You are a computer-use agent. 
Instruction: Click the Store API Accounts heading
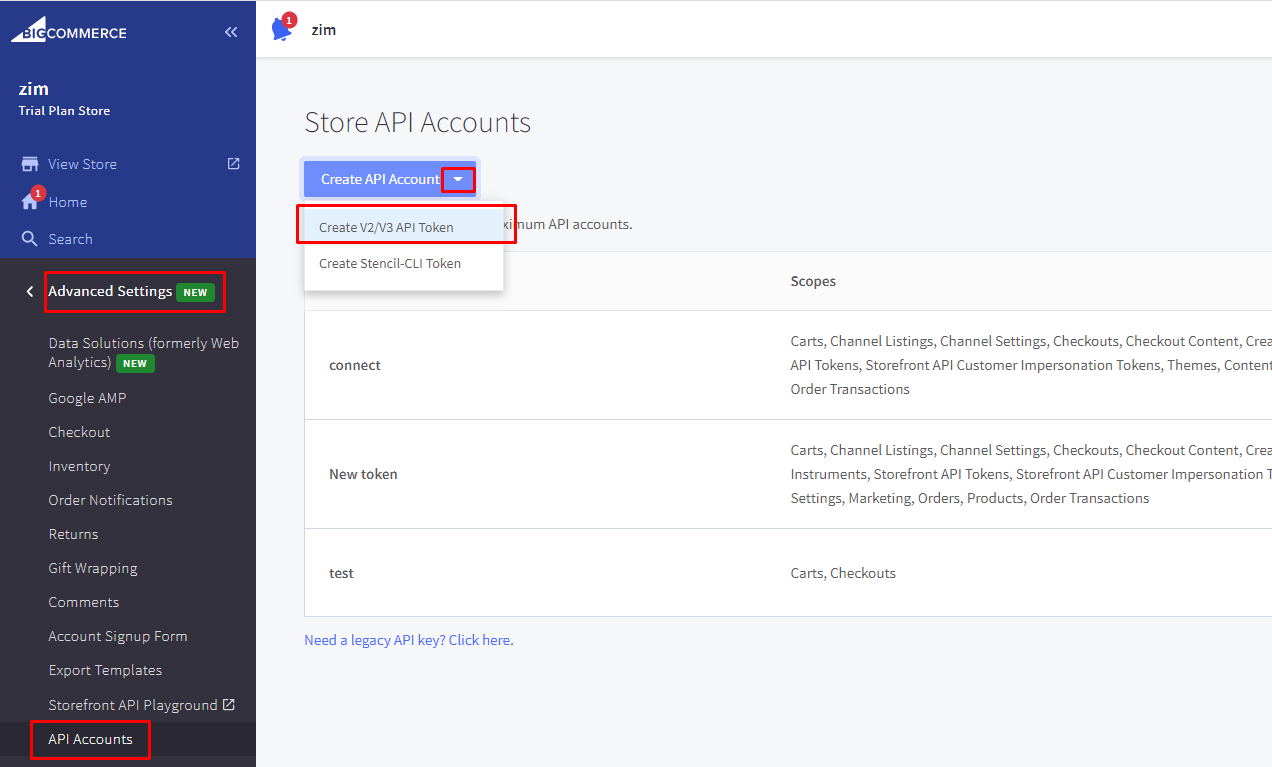(x=418, y=123)
